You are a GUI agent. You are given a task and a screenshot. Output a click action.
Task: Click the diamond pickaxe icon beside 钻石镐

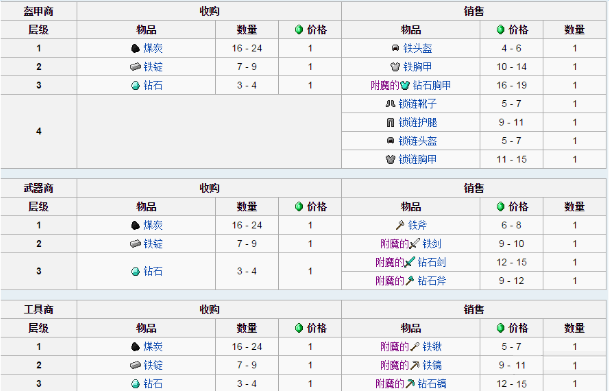pyautogui.click(x=410, y=384)
